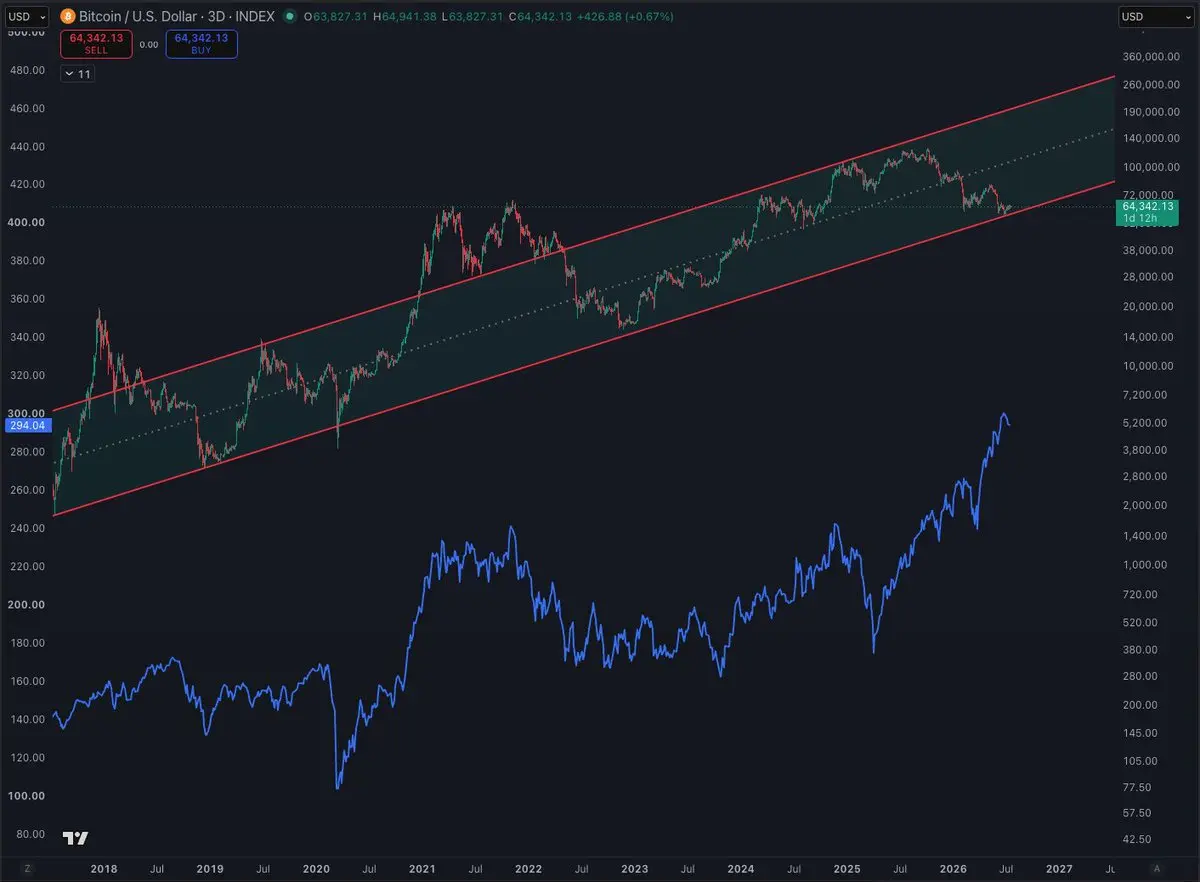Open USD currency dropdown beside the Bitcoin title
The width and height of the screenshot is (1200, 882).
(x=27, y=17)
